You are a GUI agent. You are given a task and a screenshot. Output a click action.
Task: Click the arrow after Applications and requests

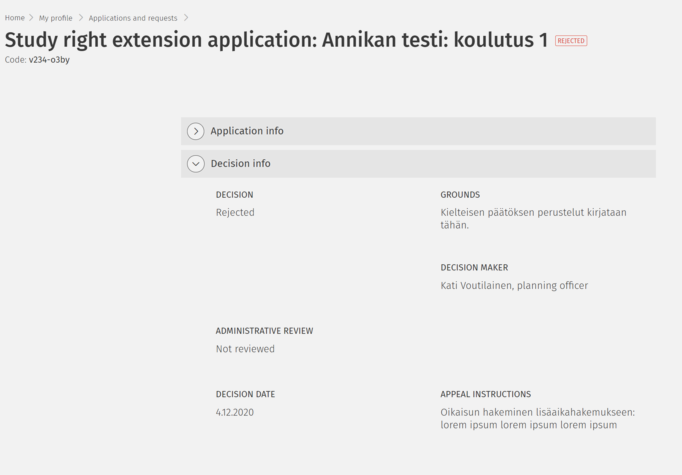coord(186,18)
